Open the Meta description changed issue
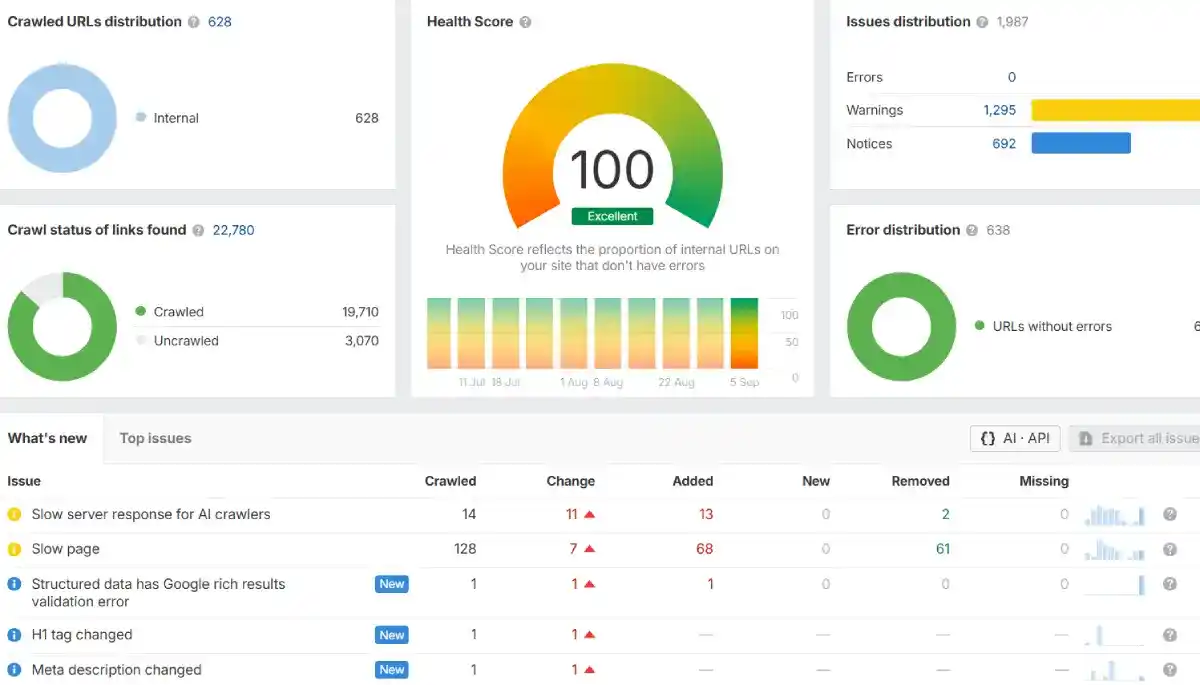The image size is (1200, 685). point(117,670)
